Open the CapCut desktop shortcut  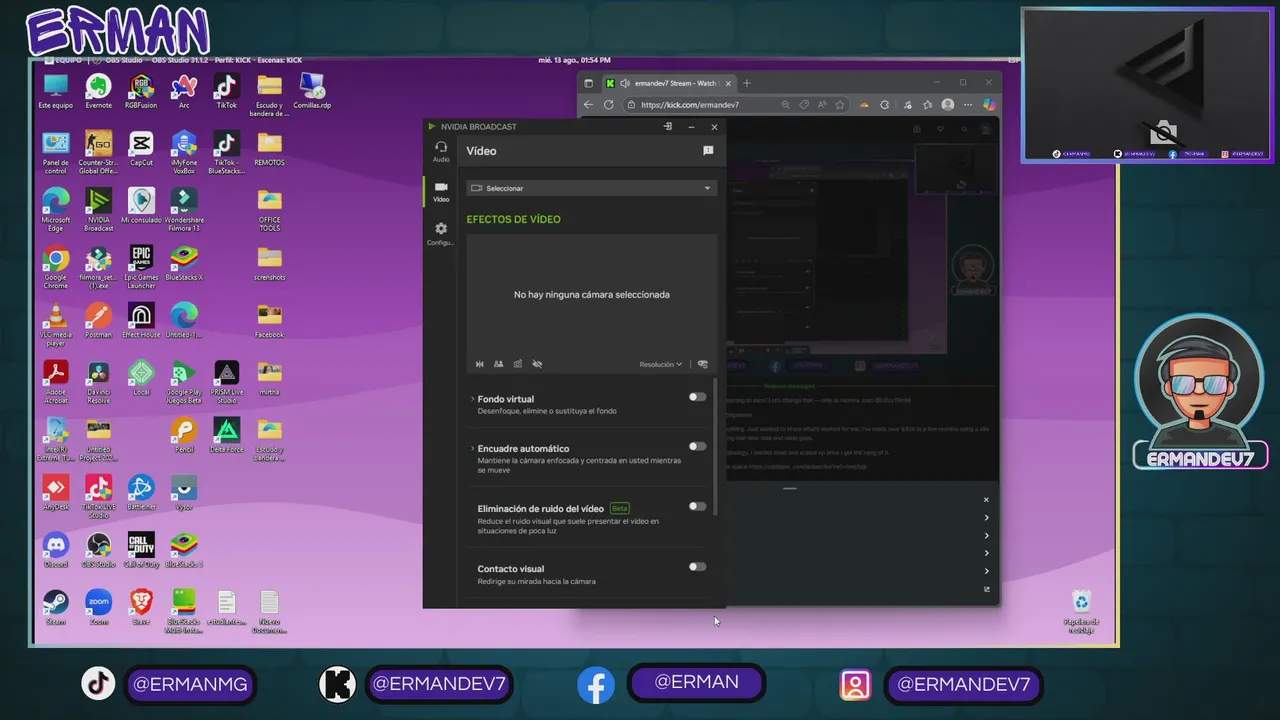pos(141,148)
